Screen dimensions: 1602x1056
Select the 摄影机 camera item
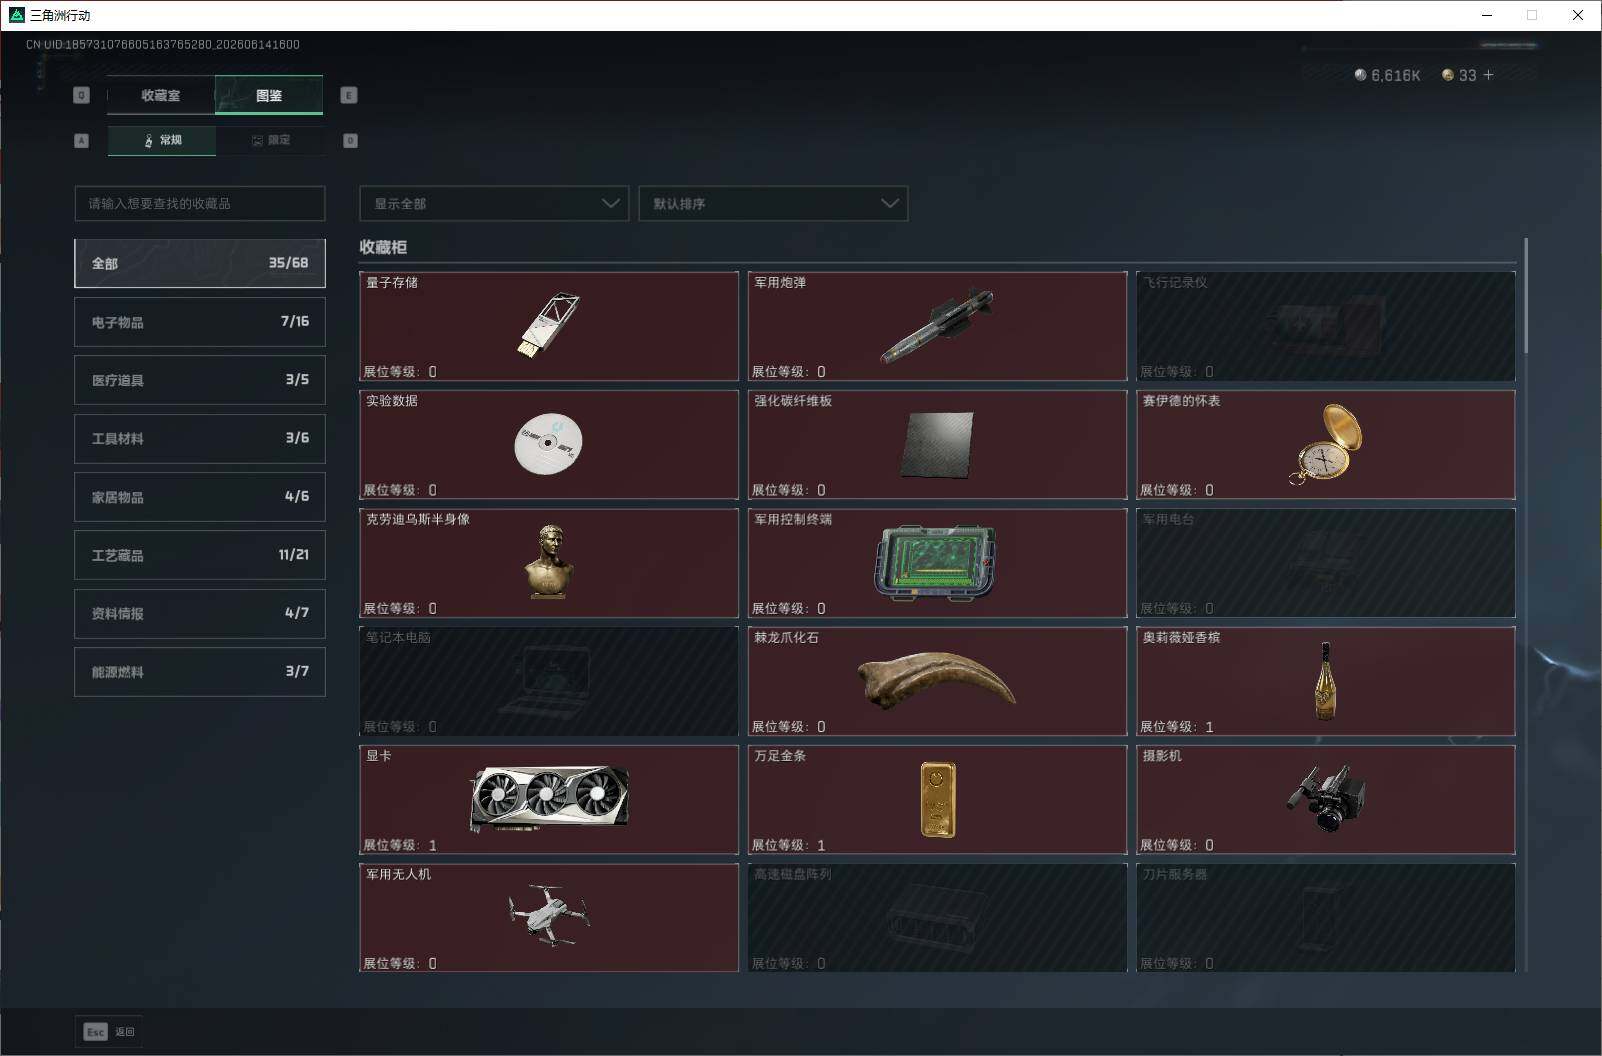tap(1326, 800)
